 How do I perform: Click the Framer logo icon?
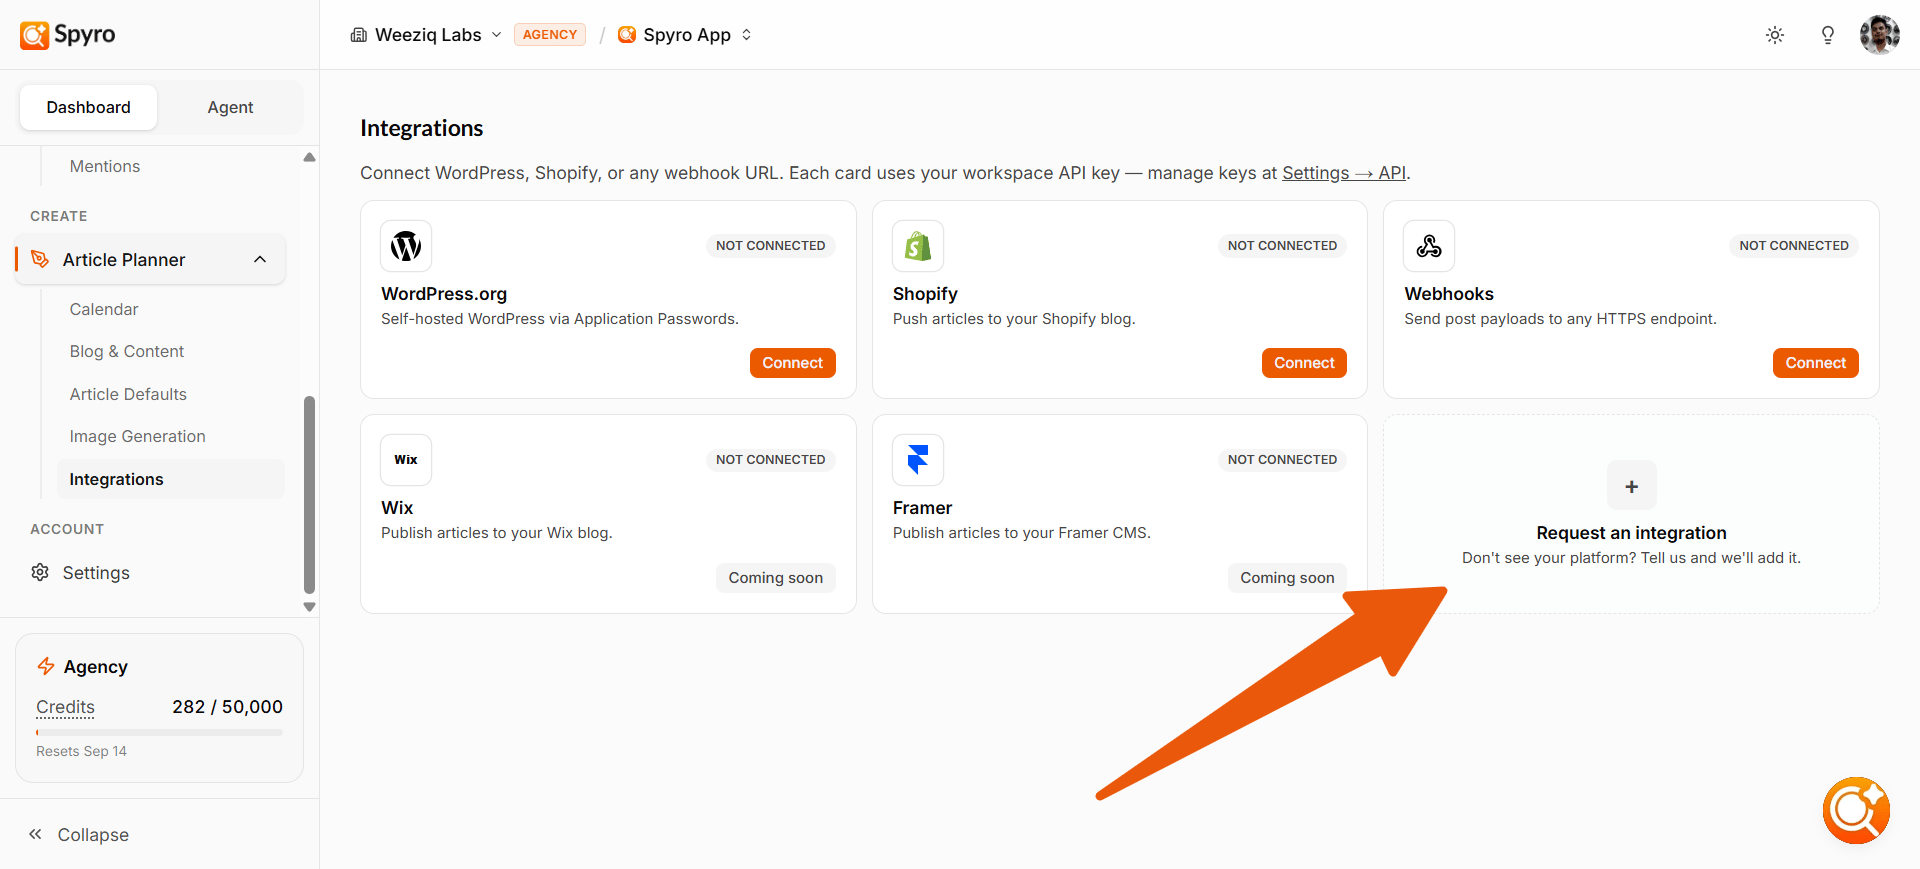[918, 460]
